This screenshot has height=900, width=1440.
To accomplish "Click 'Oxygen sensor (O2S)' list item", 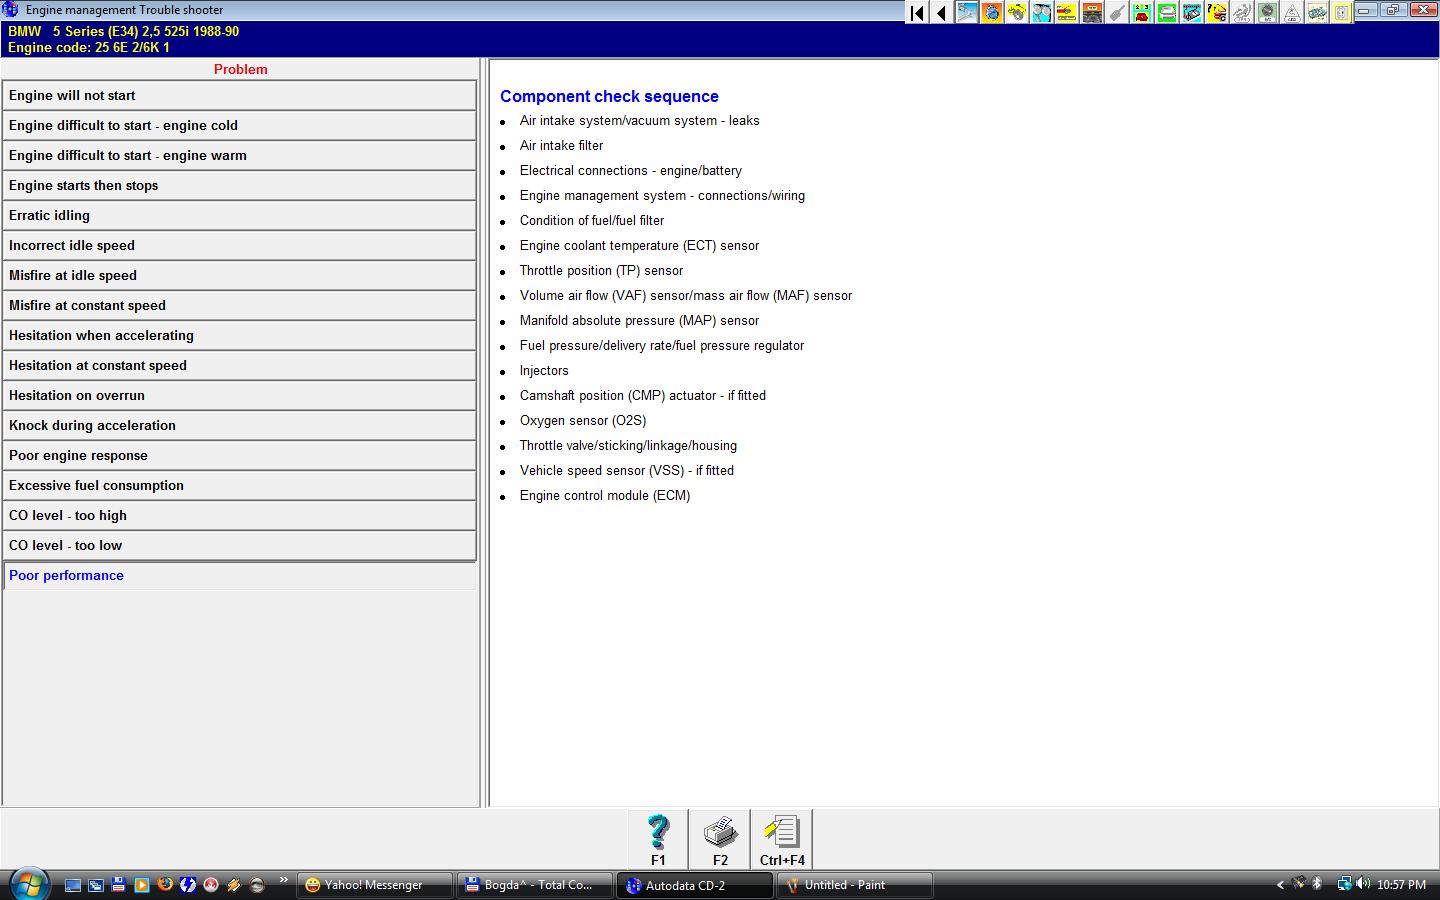I will tap(583, 420).
